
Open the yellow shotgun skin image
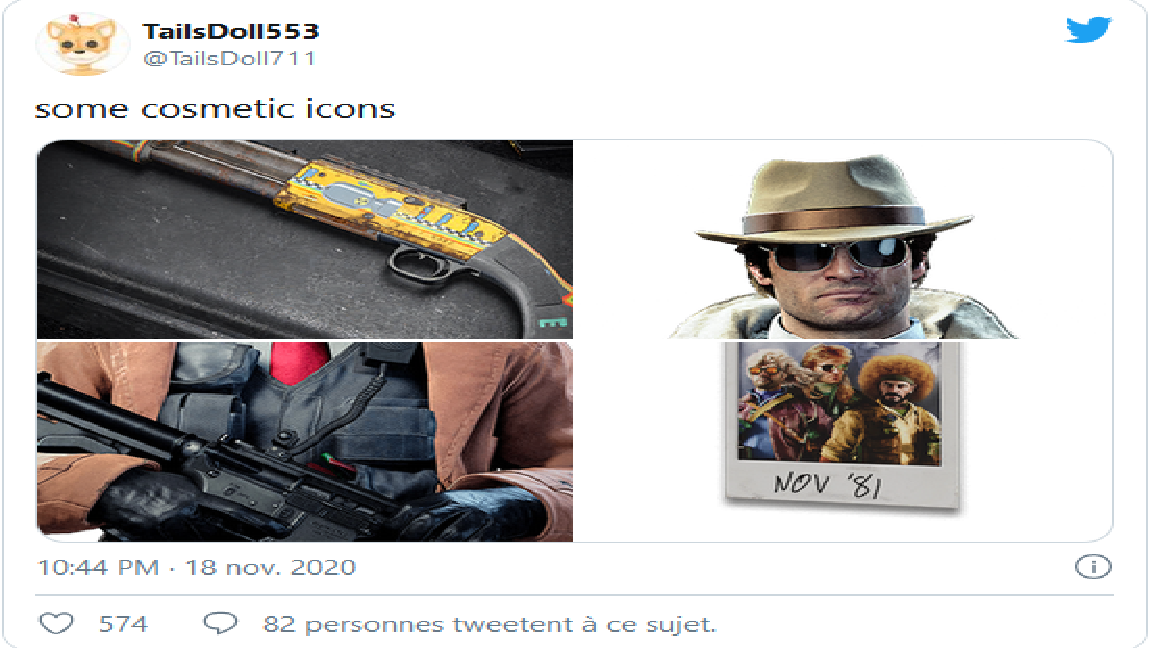click(305, 239)
